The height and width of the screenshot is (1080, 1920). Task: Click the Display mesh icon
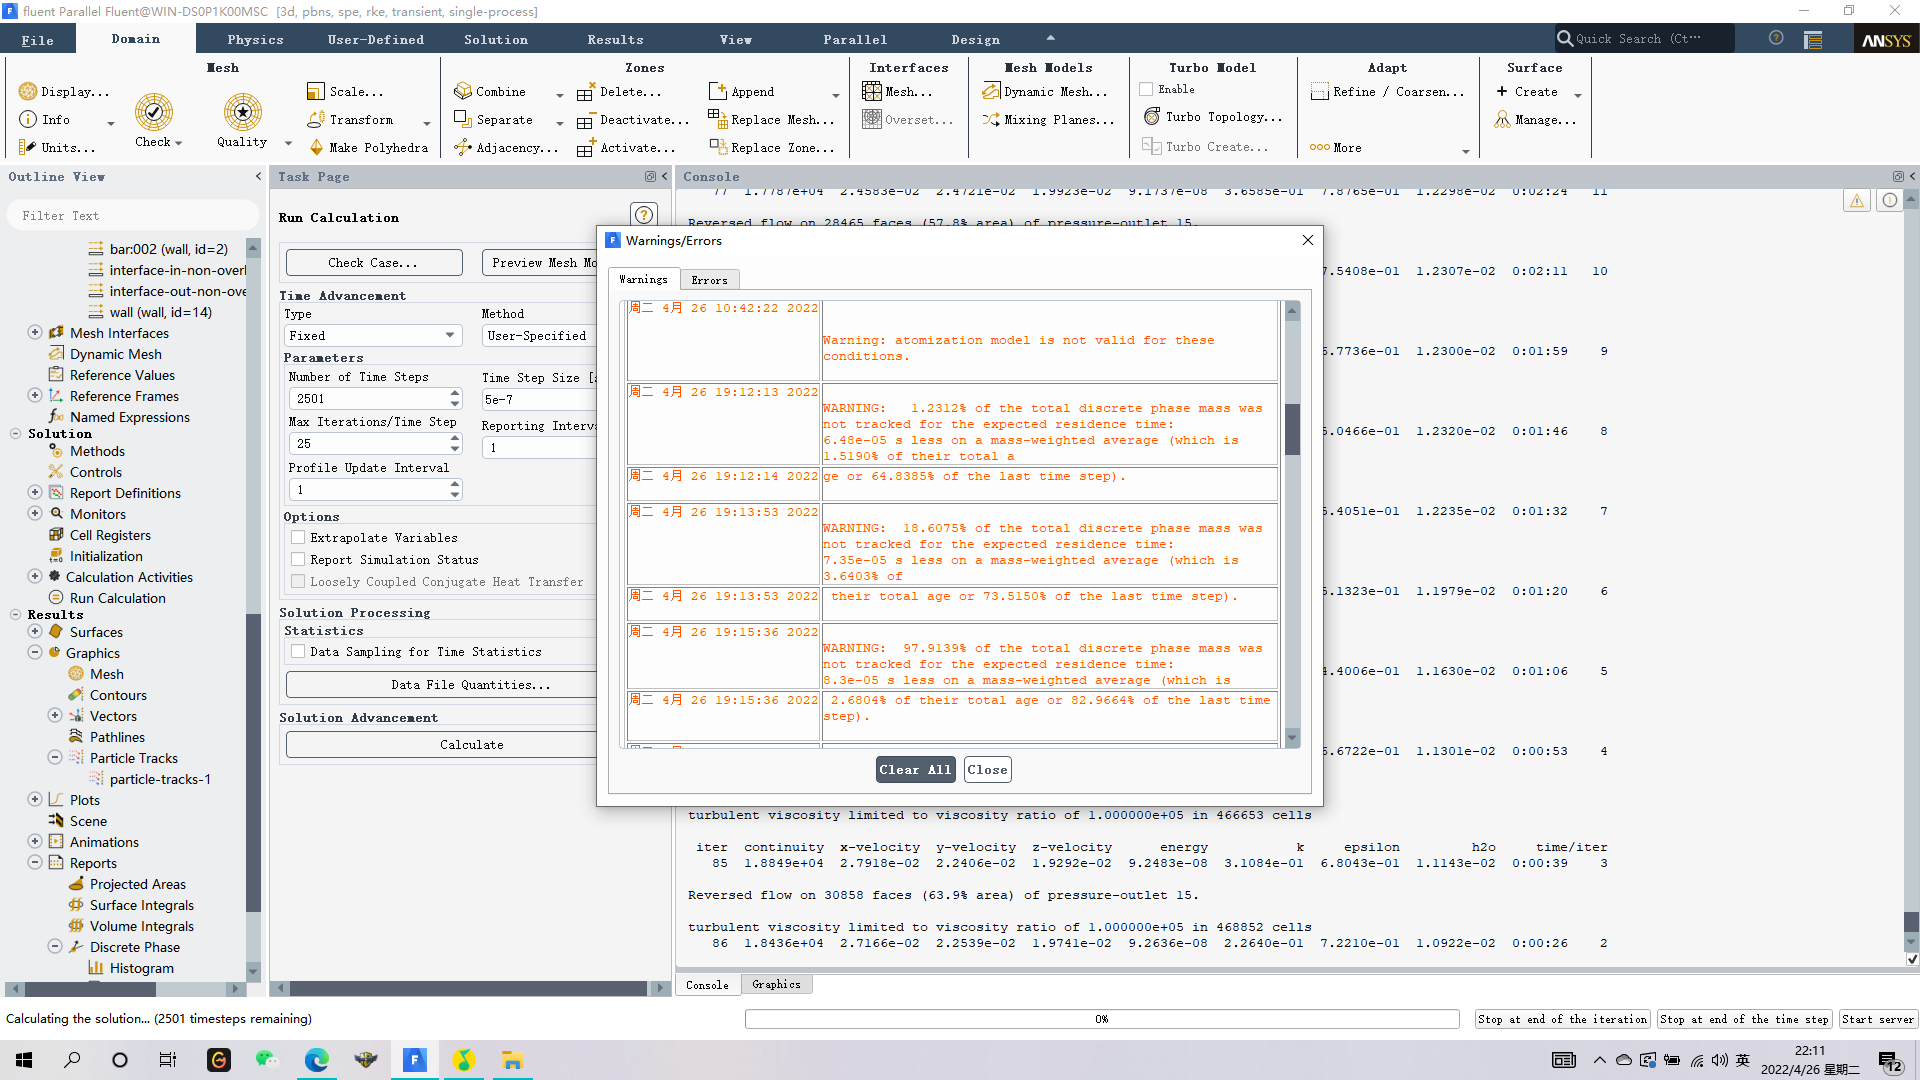coord(28,91)
